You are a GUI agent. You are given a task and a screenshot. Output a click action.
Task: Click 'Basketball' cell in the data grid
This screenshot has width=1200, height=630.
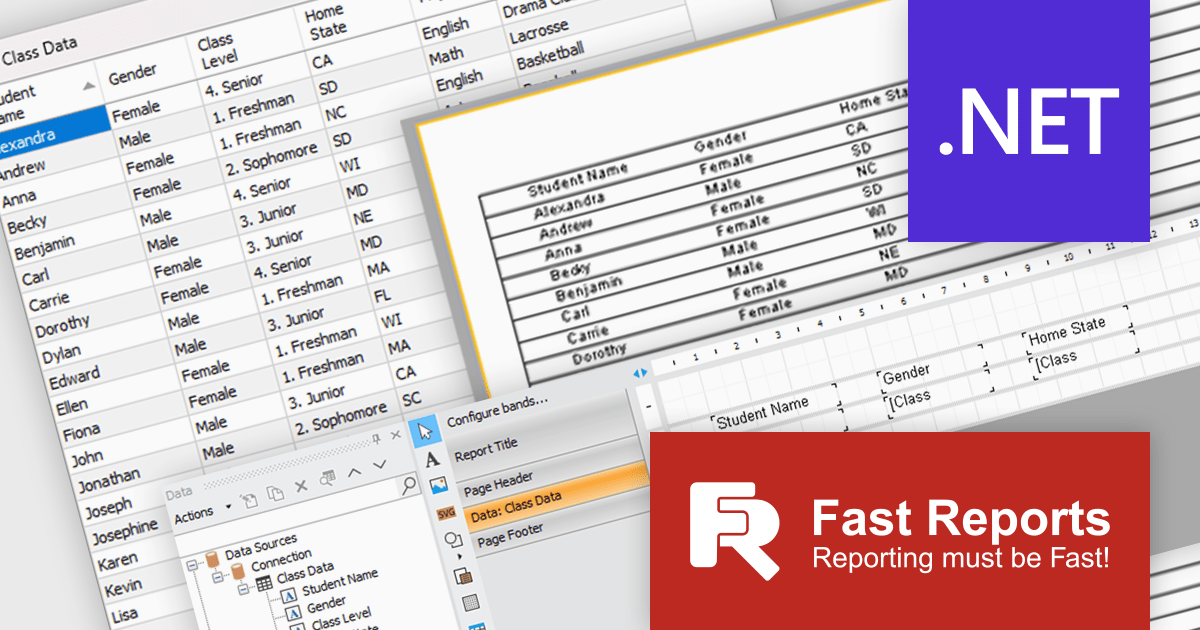click(x=550, y=56)
